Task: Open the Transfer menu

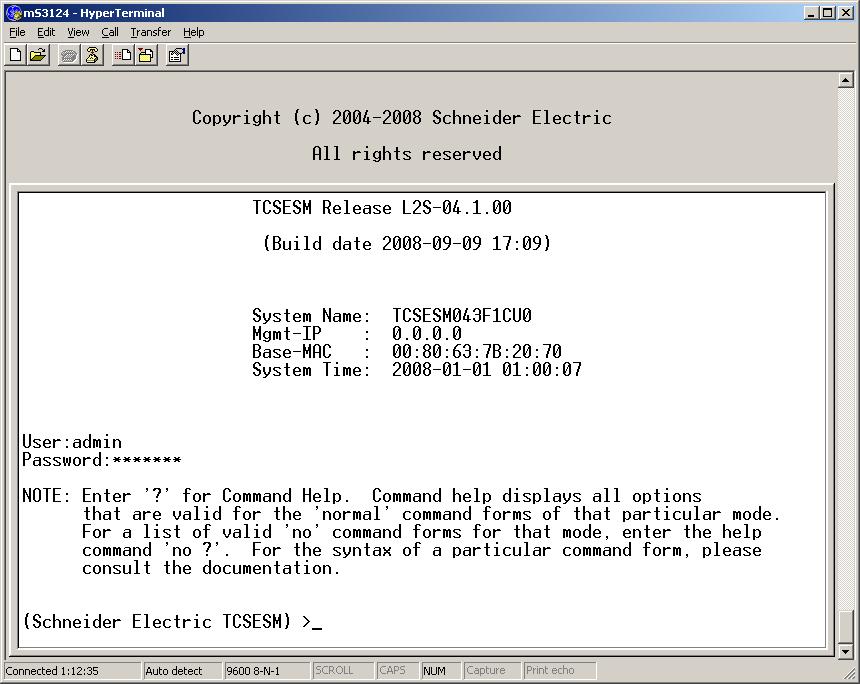Action: pos(150,32)
